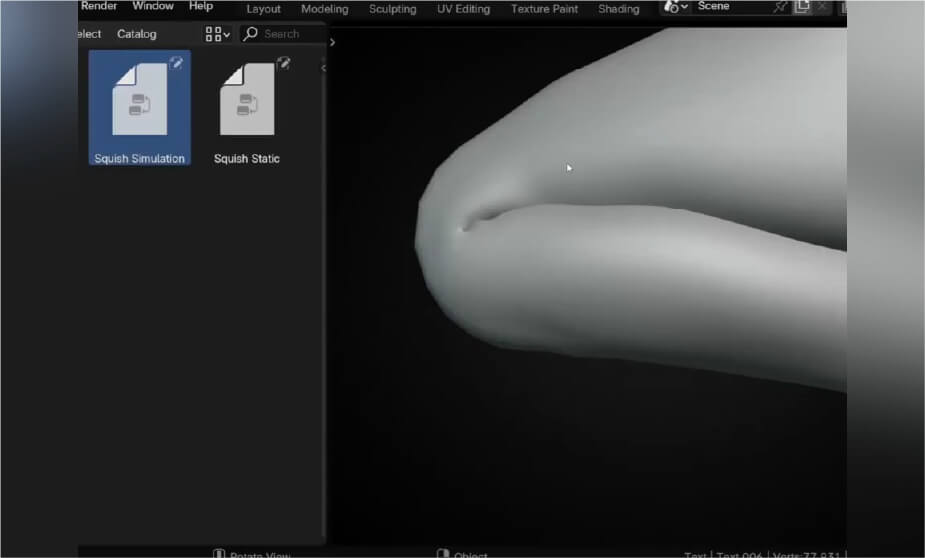Switch to the Shading workspace tab
The height and width of the screenshot is (558, 925).
pyautogui.click(x=618, y=9)
